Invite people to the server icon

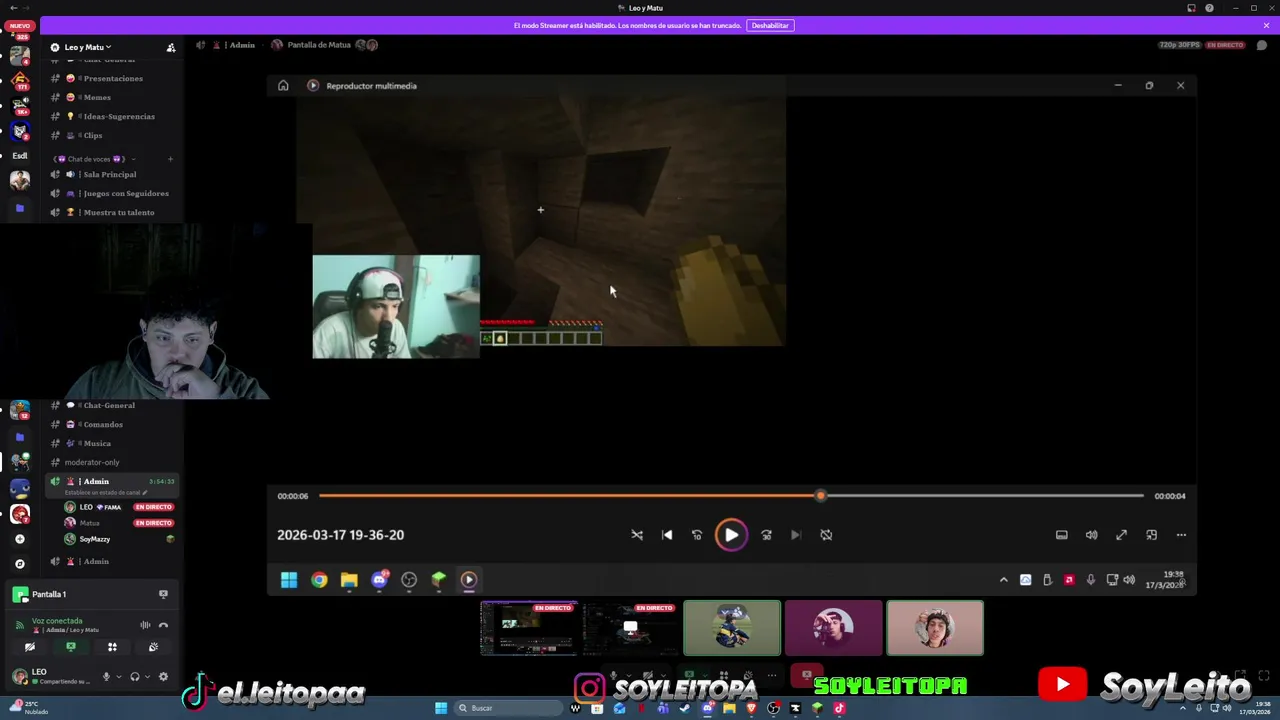171,47
